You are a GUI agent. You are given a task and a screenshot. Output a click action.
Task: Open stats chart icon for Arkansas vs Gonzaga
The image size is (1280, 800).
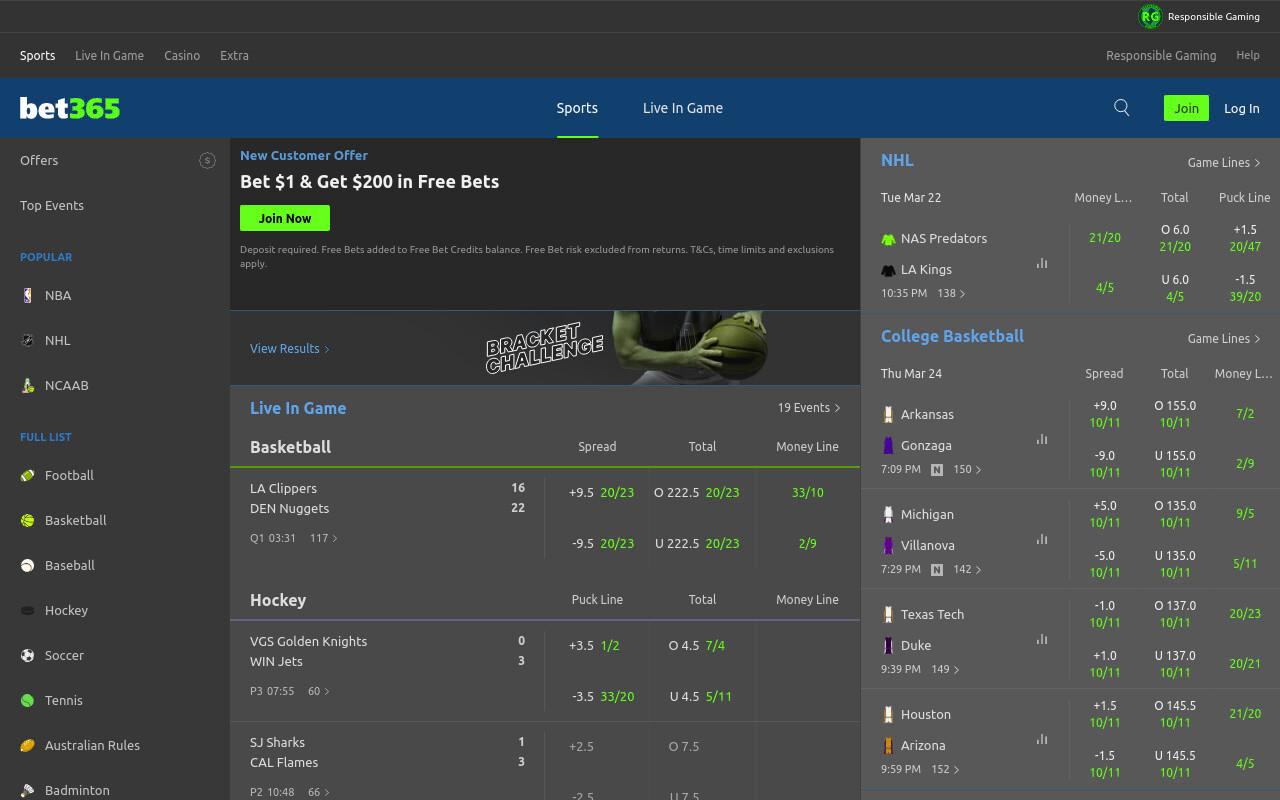(1042, 439)
